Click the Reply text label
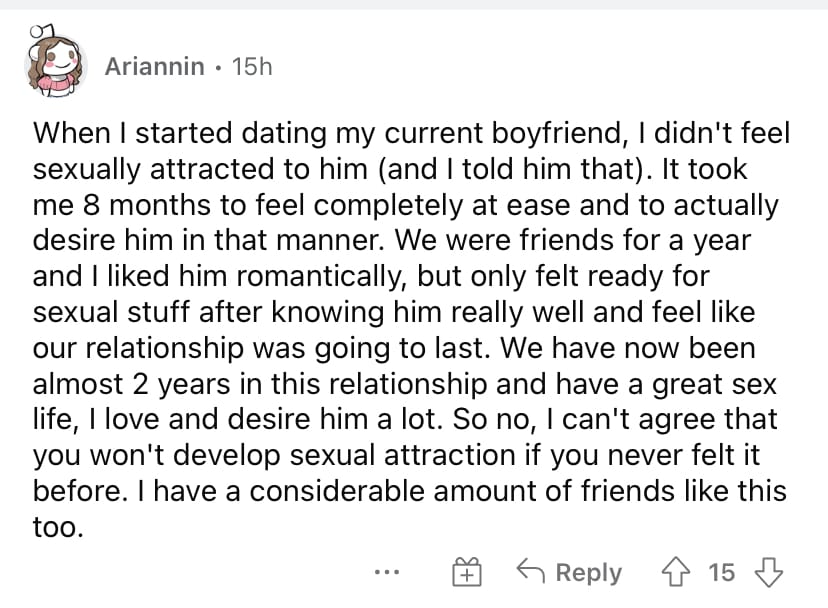This screenshot has height=608, width=828. 589,574
